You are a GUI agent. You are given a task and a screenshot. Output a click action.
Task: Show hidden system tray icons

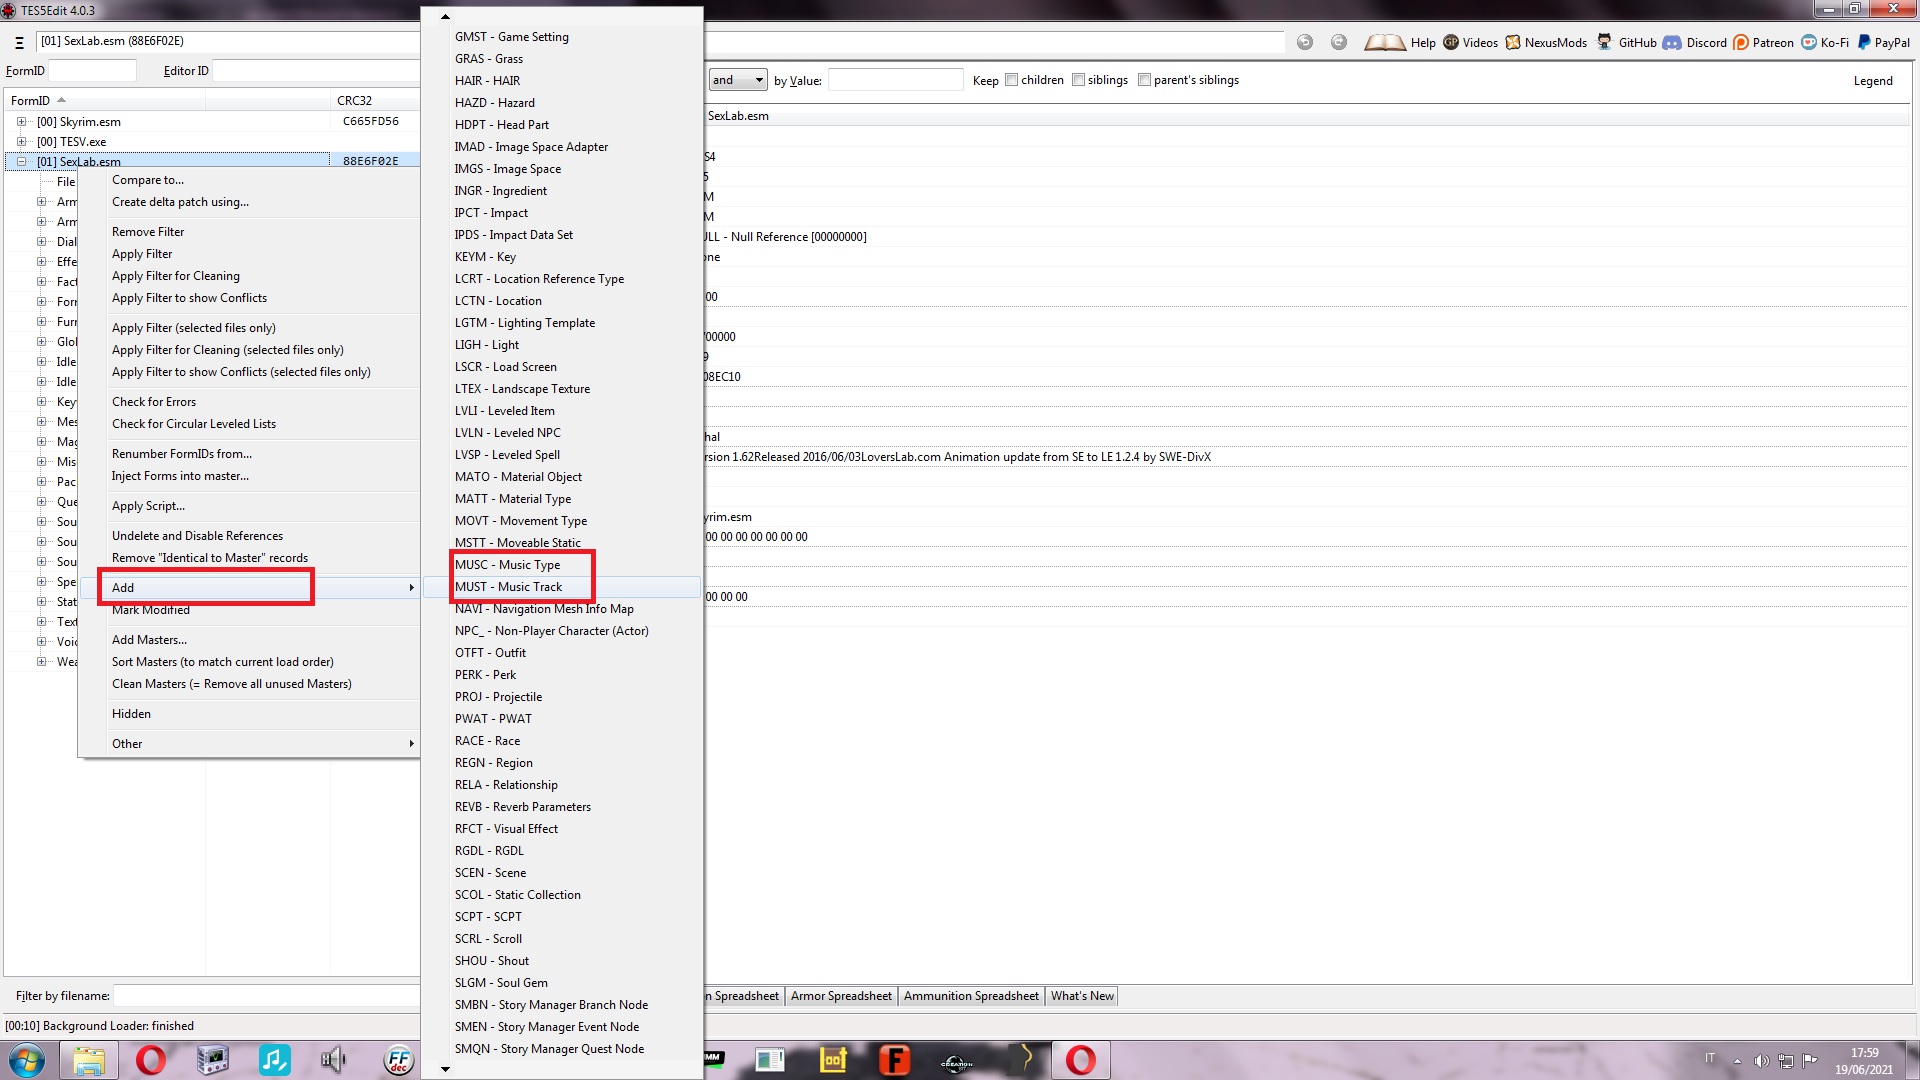pyautogui.click(x=1737, y=1061)
